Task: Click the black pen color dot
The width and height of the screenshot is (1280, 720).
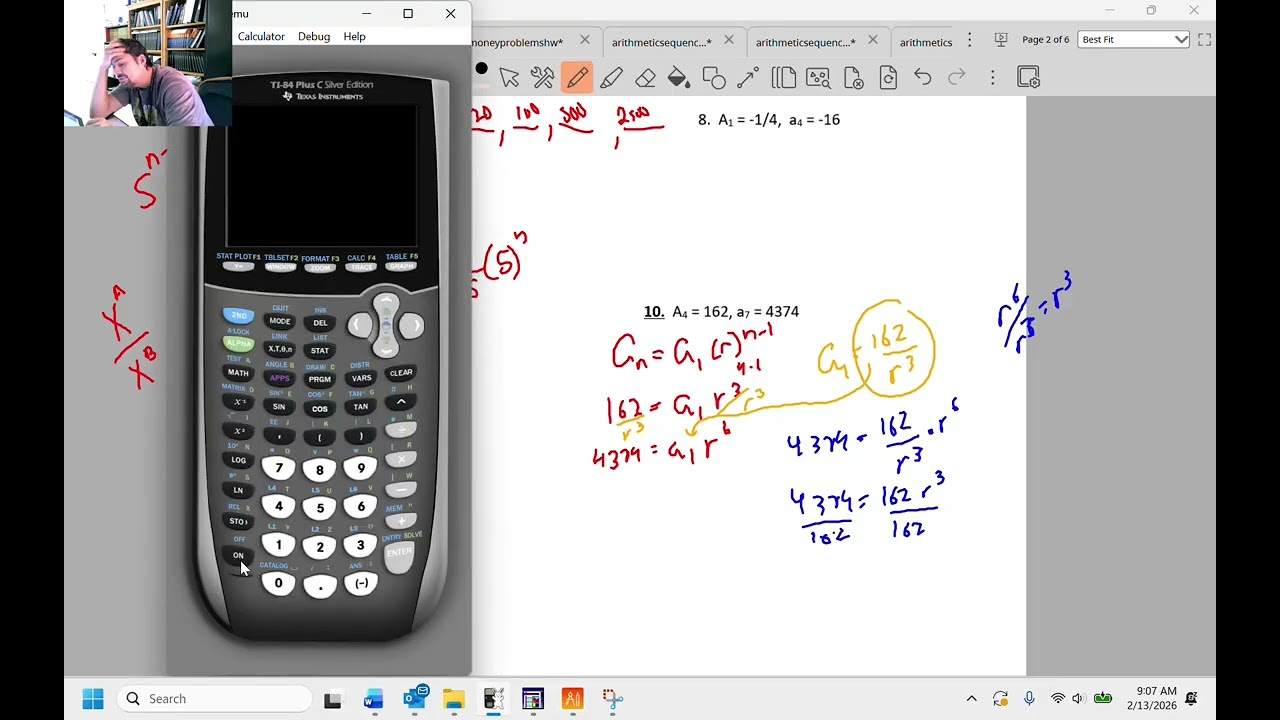Action: [x=481, y=69]
